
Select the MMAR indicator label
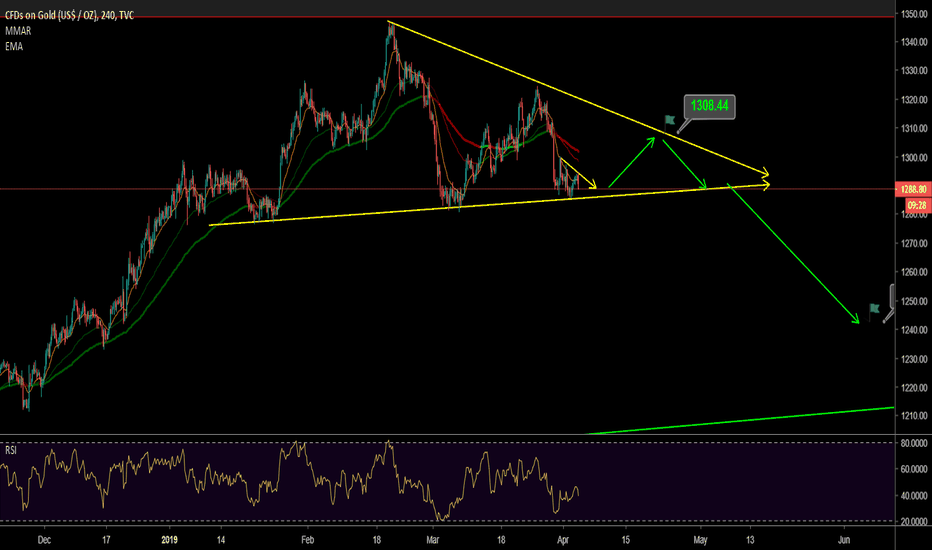[18, 31]
